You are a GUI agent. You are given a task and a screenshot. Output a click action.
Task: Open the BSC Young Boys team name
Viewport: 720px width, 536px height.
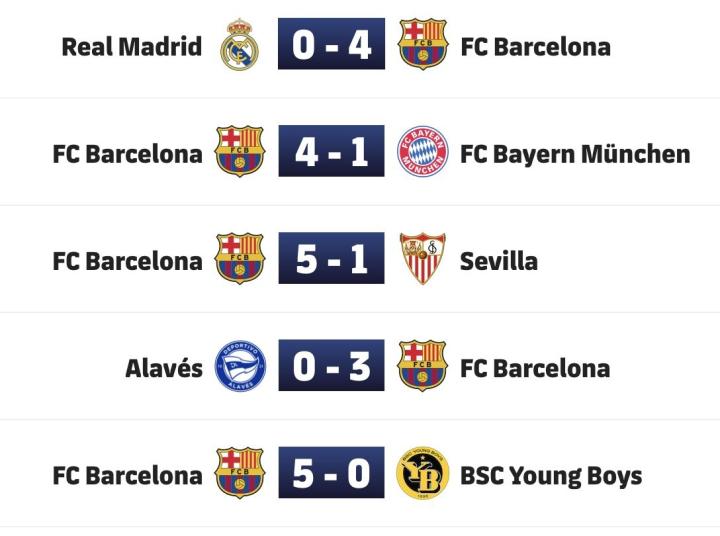point(550,475)
